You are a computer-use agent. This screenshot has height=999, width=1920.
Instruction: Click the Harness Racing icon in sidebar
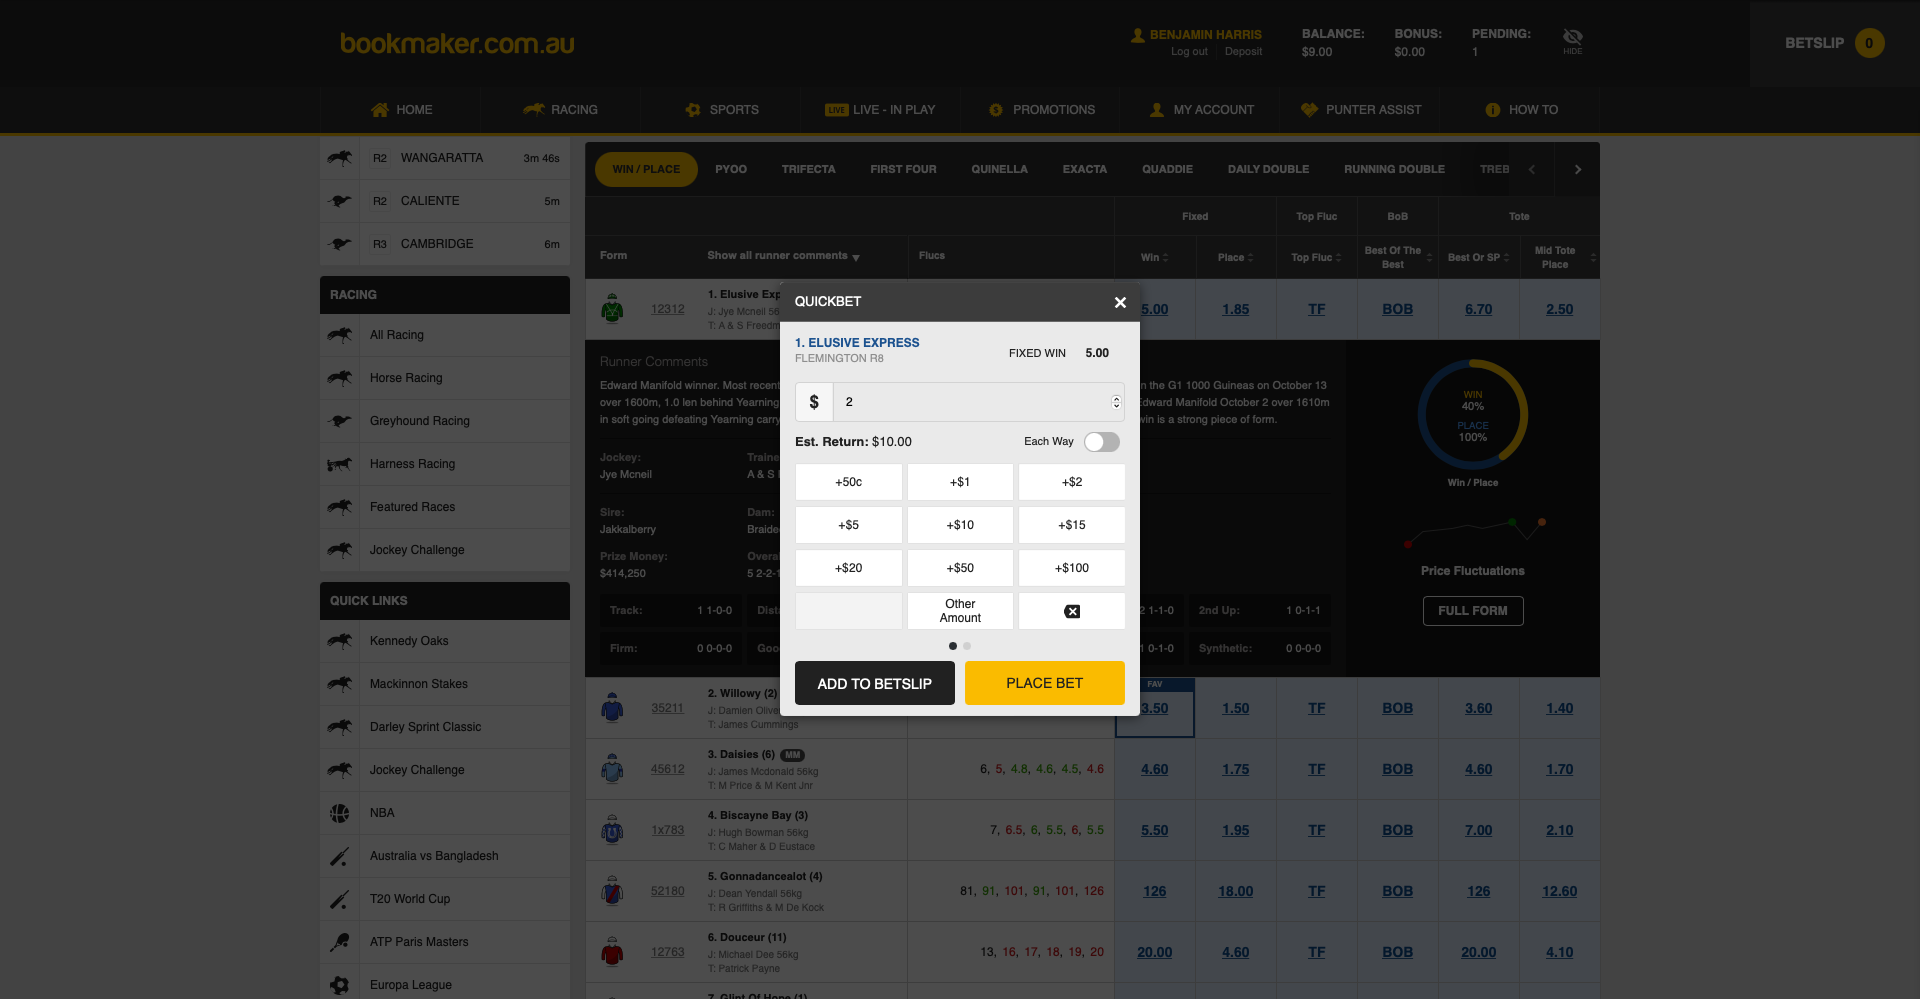click(340, 464)
